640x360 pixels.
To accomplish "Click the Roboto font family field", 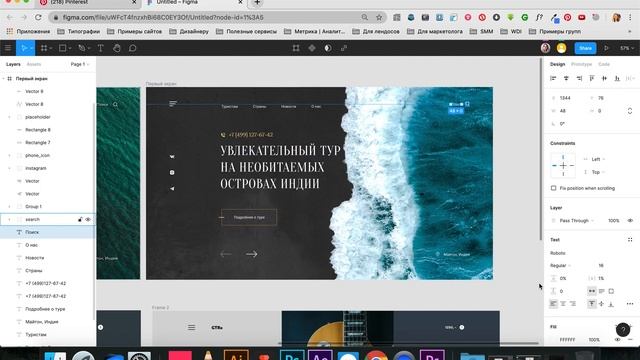I will point(558,253).
